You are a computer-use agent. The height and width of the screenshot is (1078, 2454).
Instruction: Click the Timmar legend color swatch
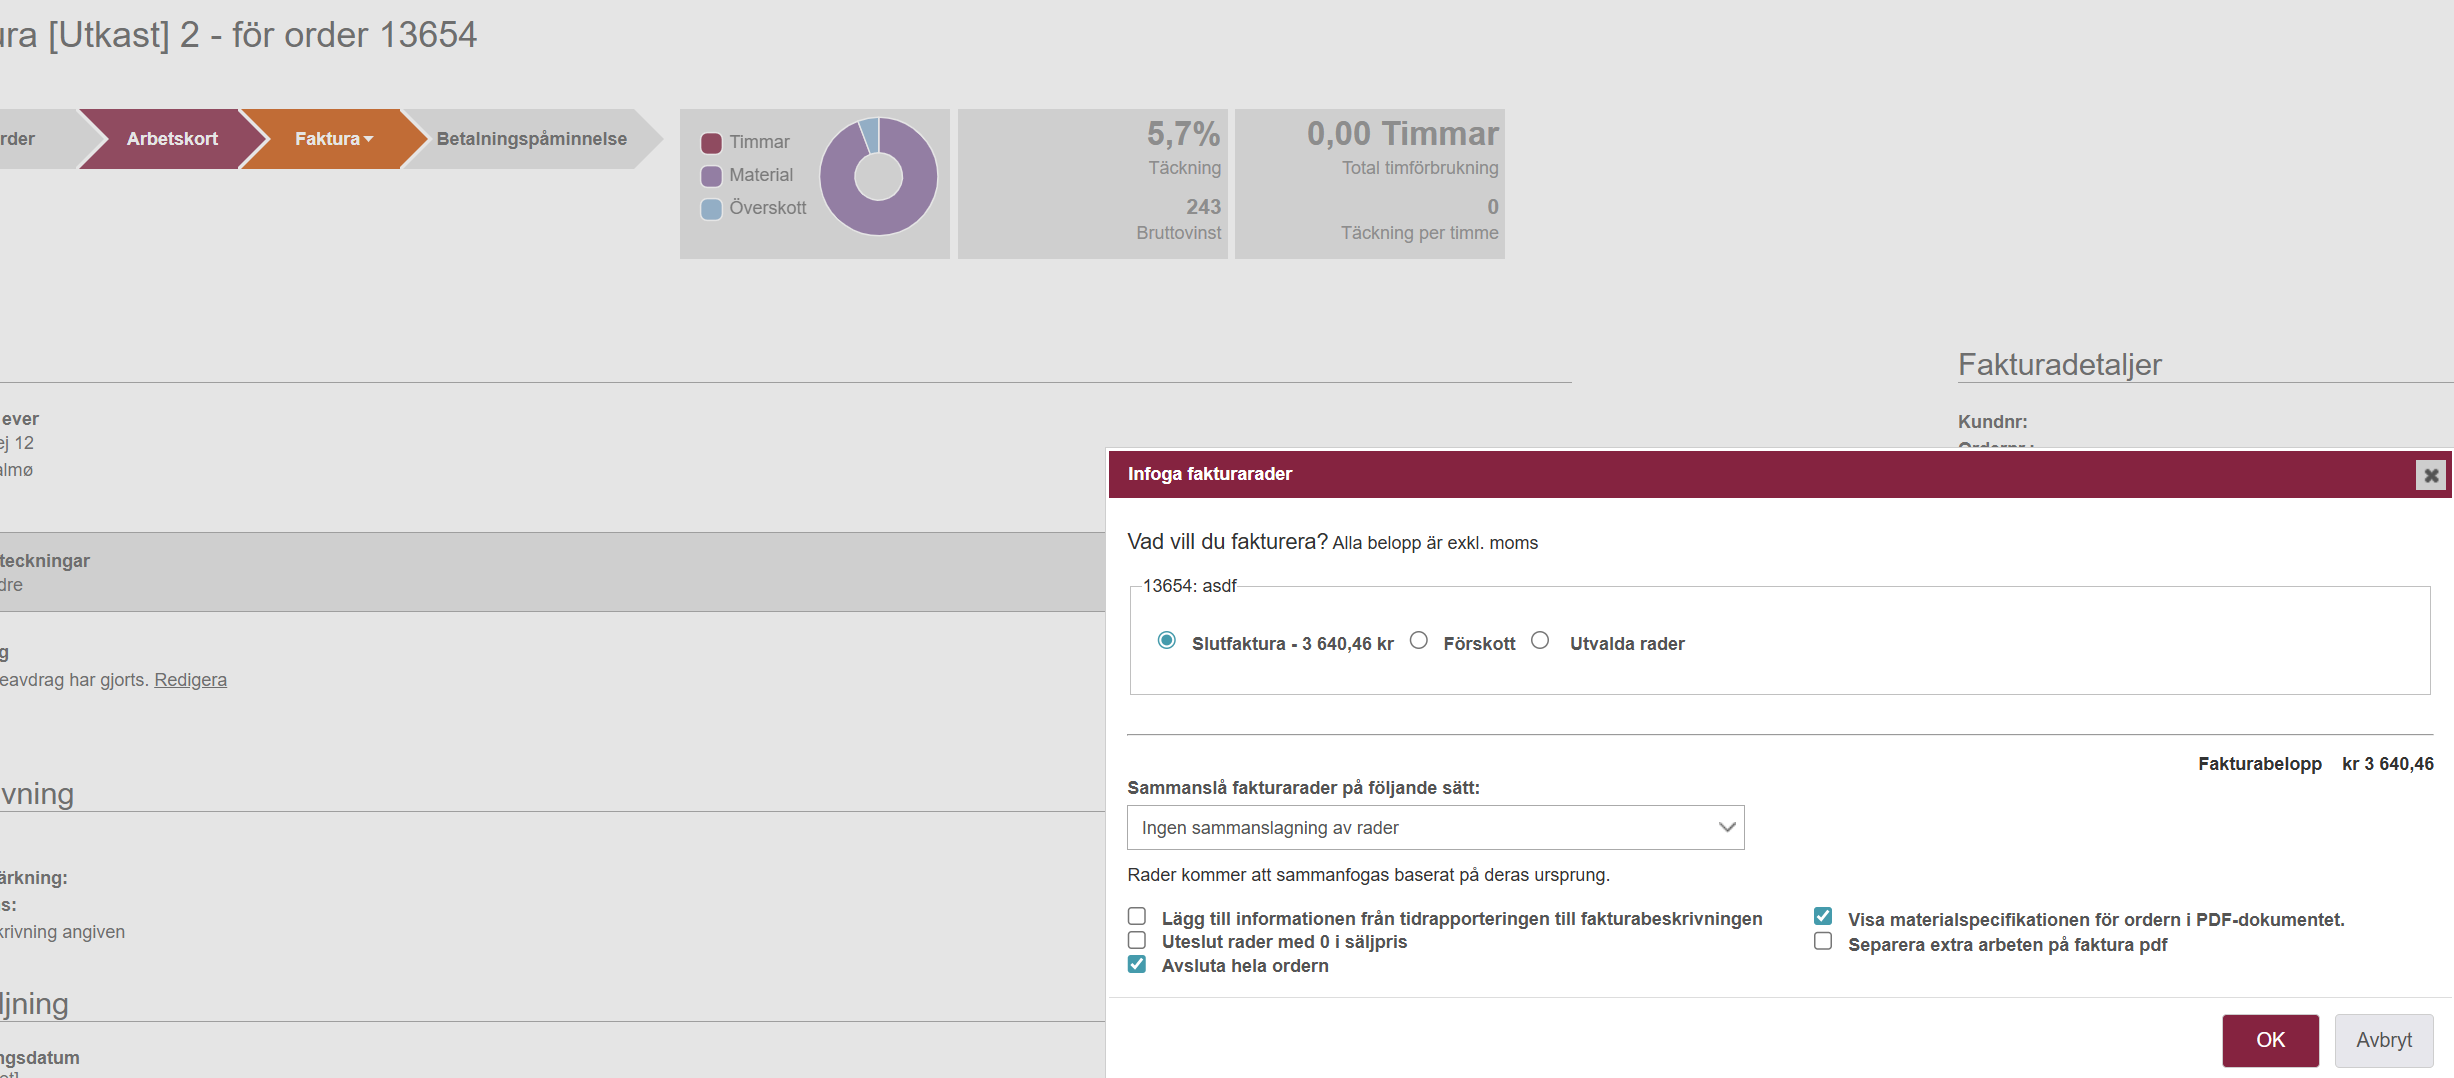(711, 143)
